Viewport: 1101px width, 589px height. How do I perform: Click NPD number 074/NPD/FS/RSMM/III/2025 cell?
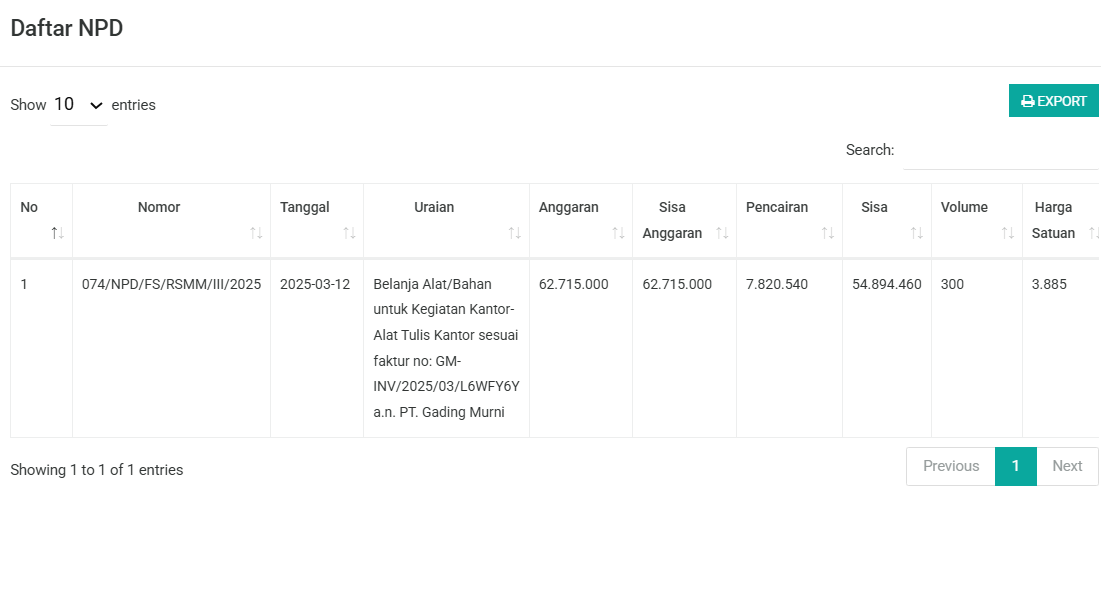[171, 284]
